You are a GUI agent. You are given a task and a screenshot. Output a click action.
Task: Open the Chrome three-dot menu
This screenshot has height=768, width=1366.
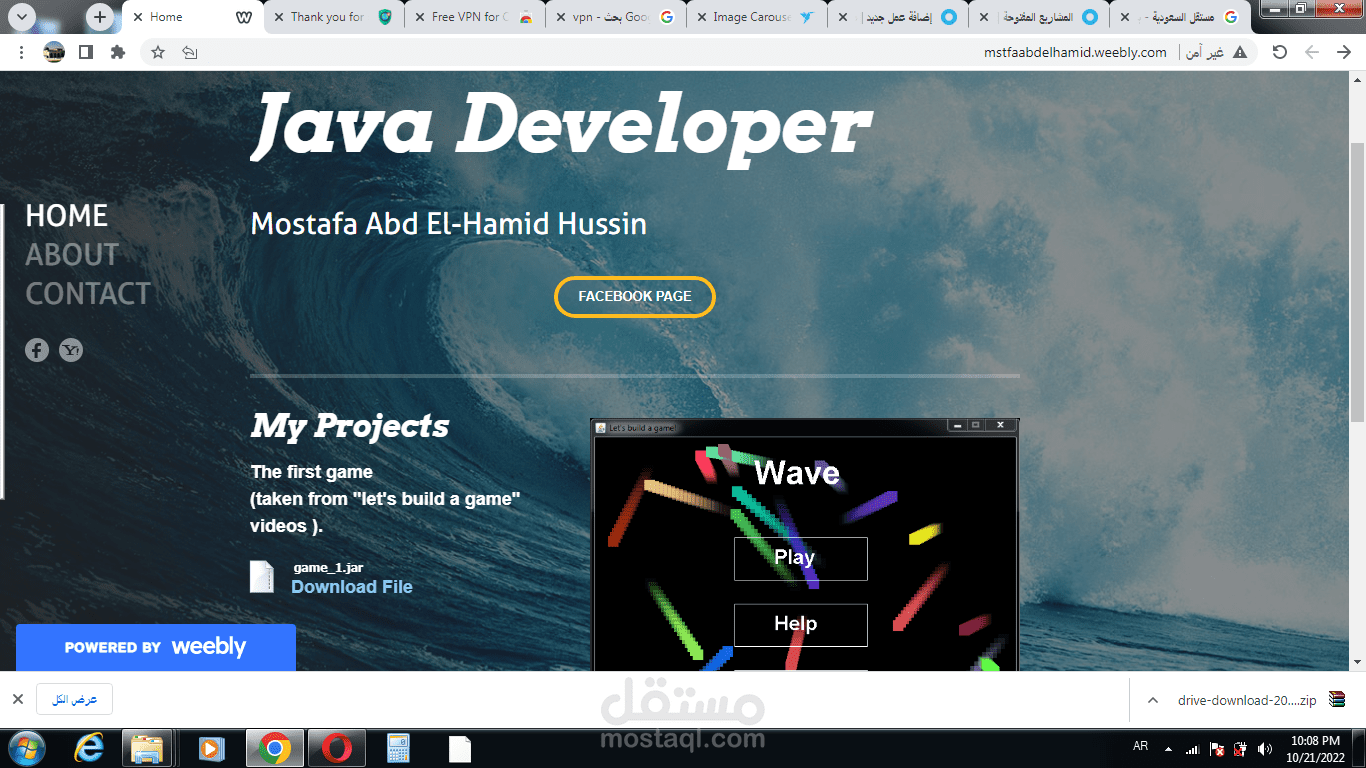(21, 52)
